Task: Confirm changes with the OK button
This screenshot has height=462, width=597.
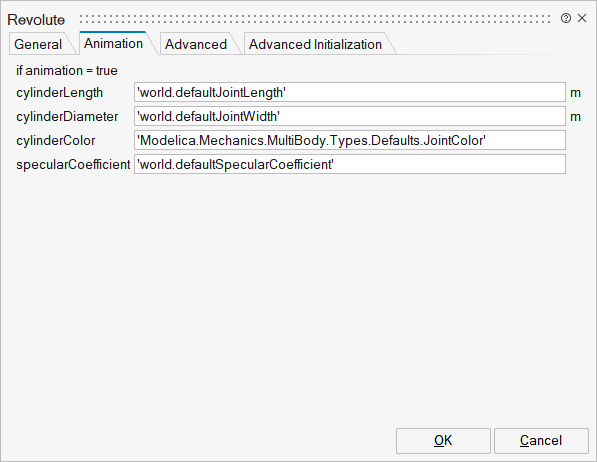Action: tap(443, 441)
